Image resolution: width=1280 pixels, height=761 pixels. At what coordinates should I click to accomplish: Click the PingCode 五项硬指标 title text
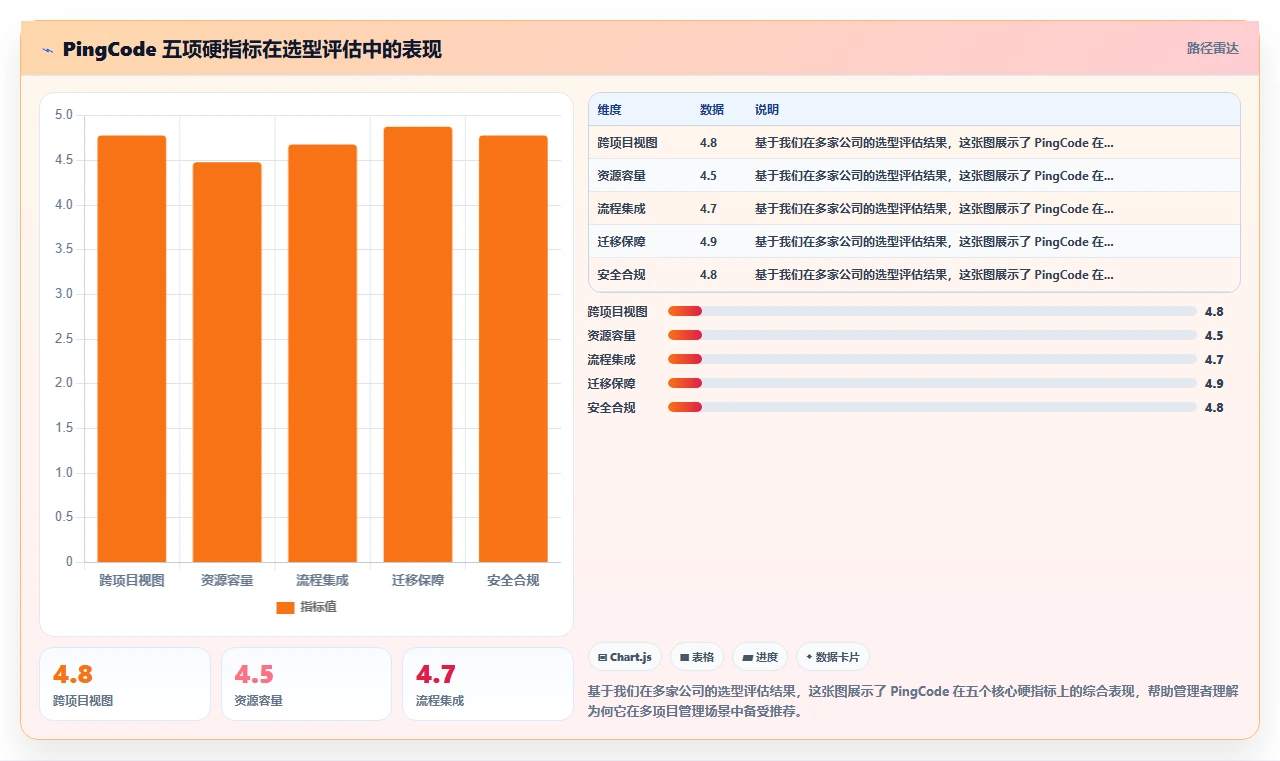pyautogui.click(x=252, y=49)
